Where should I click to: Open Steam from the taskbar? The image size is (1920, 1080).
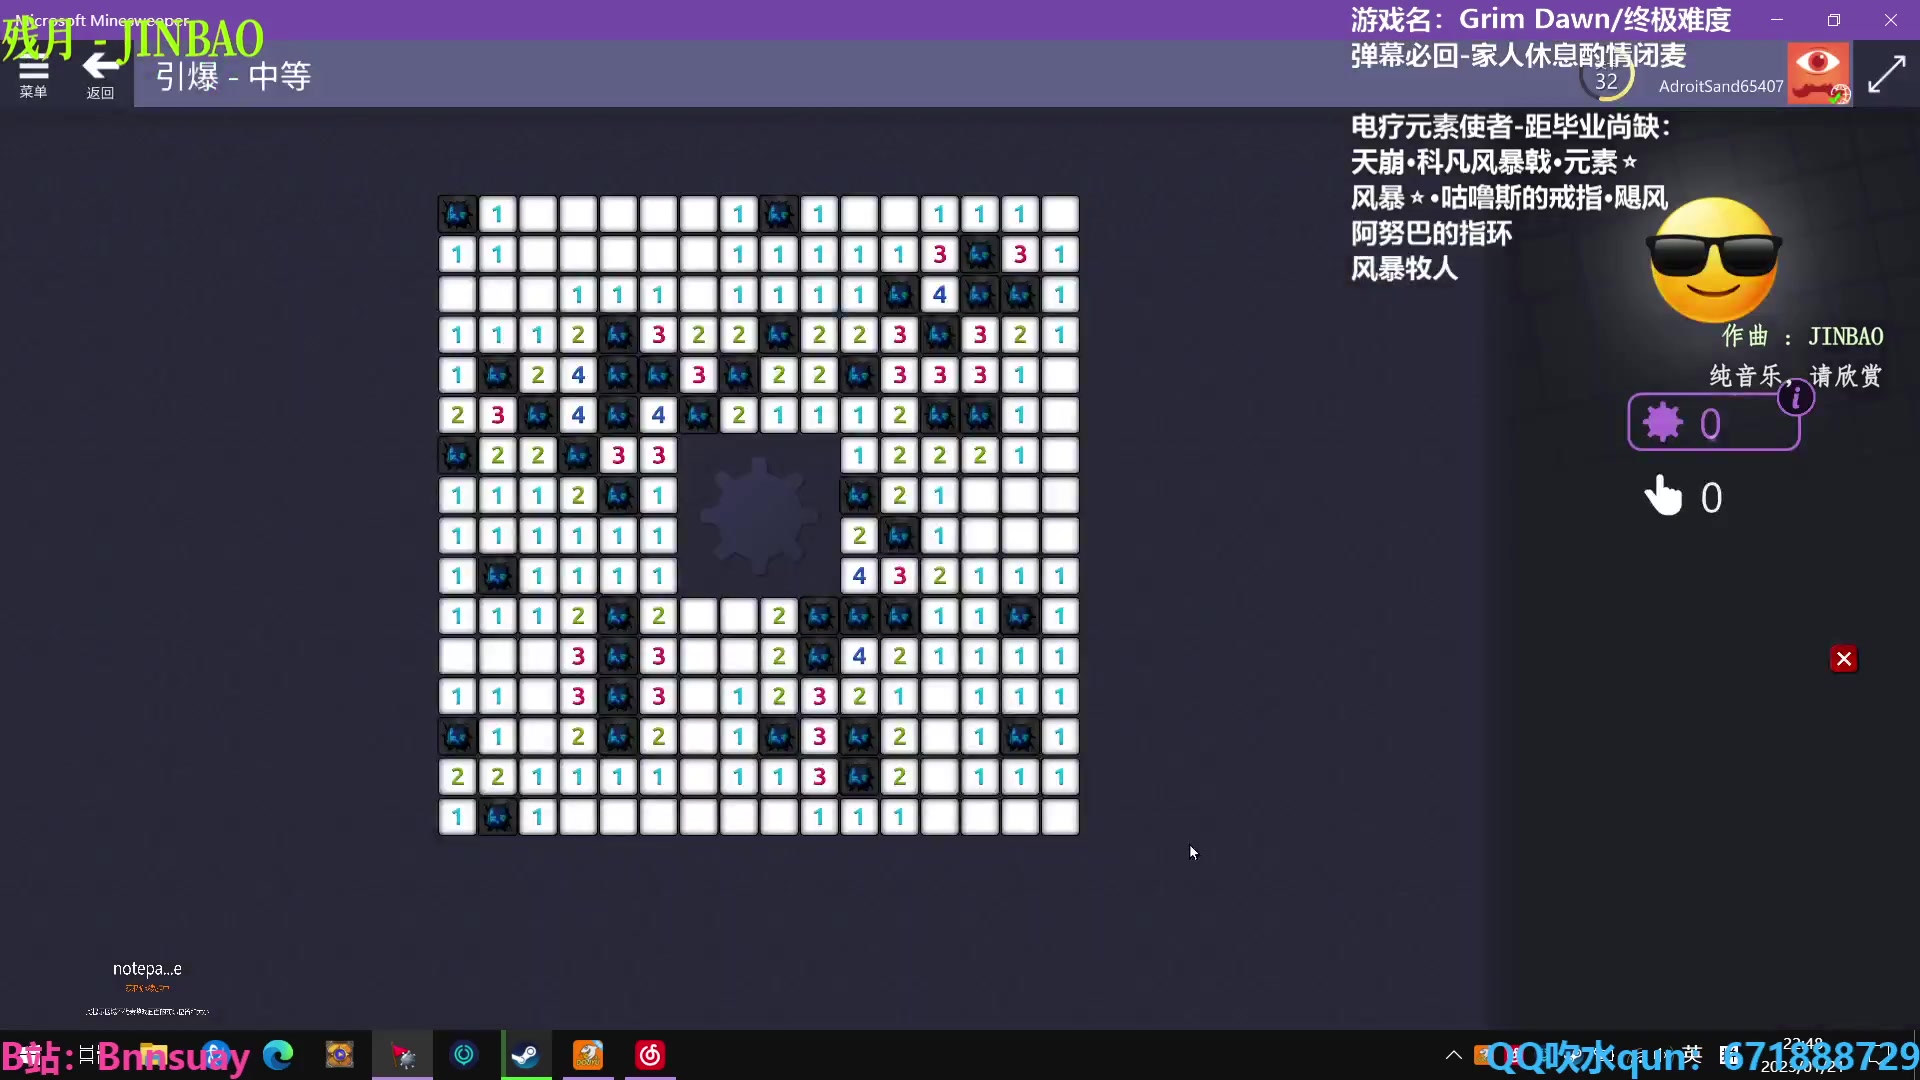pos(525,1055)
